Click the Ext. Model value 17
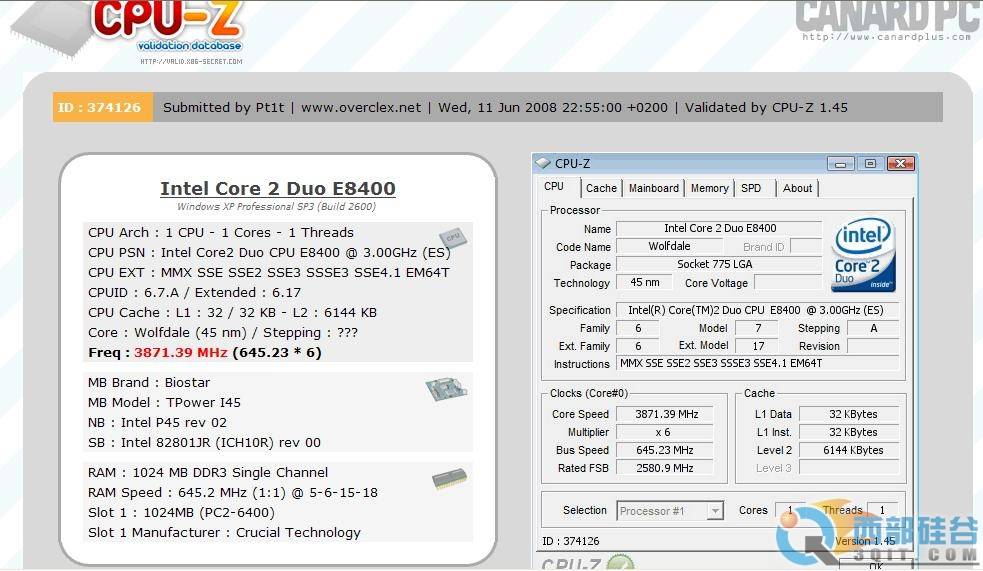The height and width of the screenshot is (571, 983). [758, 346]
